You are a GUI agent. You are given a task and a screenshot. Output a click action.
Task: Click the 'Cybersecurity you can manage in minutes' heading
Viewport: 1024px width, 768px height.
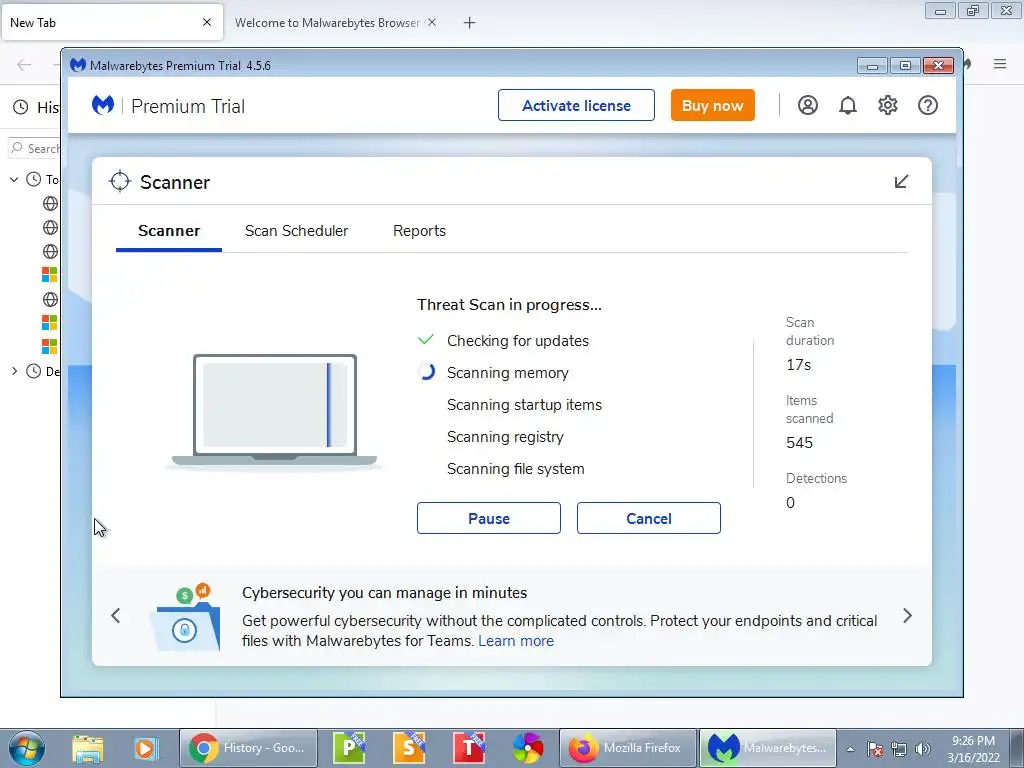tap(385, 593)
